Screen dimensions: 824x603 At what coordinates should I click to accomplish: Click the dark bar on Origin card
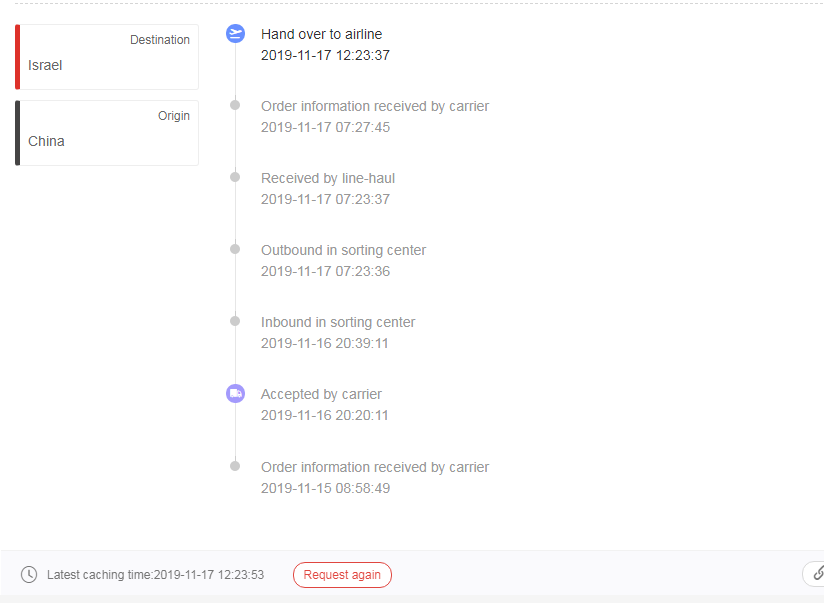(x=17, y=133)
